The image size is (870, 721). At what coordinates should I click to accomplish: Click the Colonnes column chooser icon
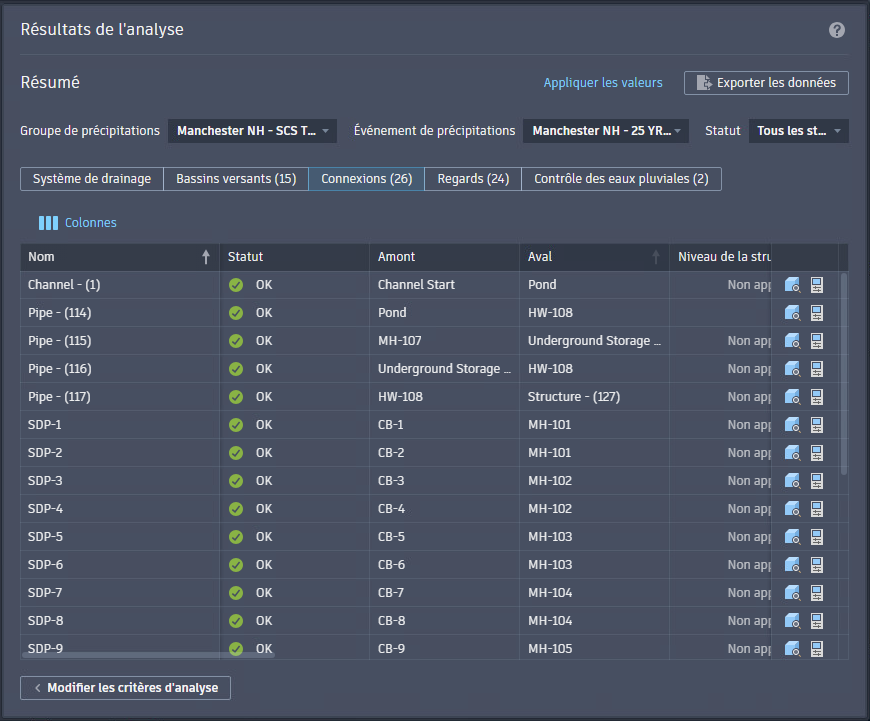coord(48,223)
